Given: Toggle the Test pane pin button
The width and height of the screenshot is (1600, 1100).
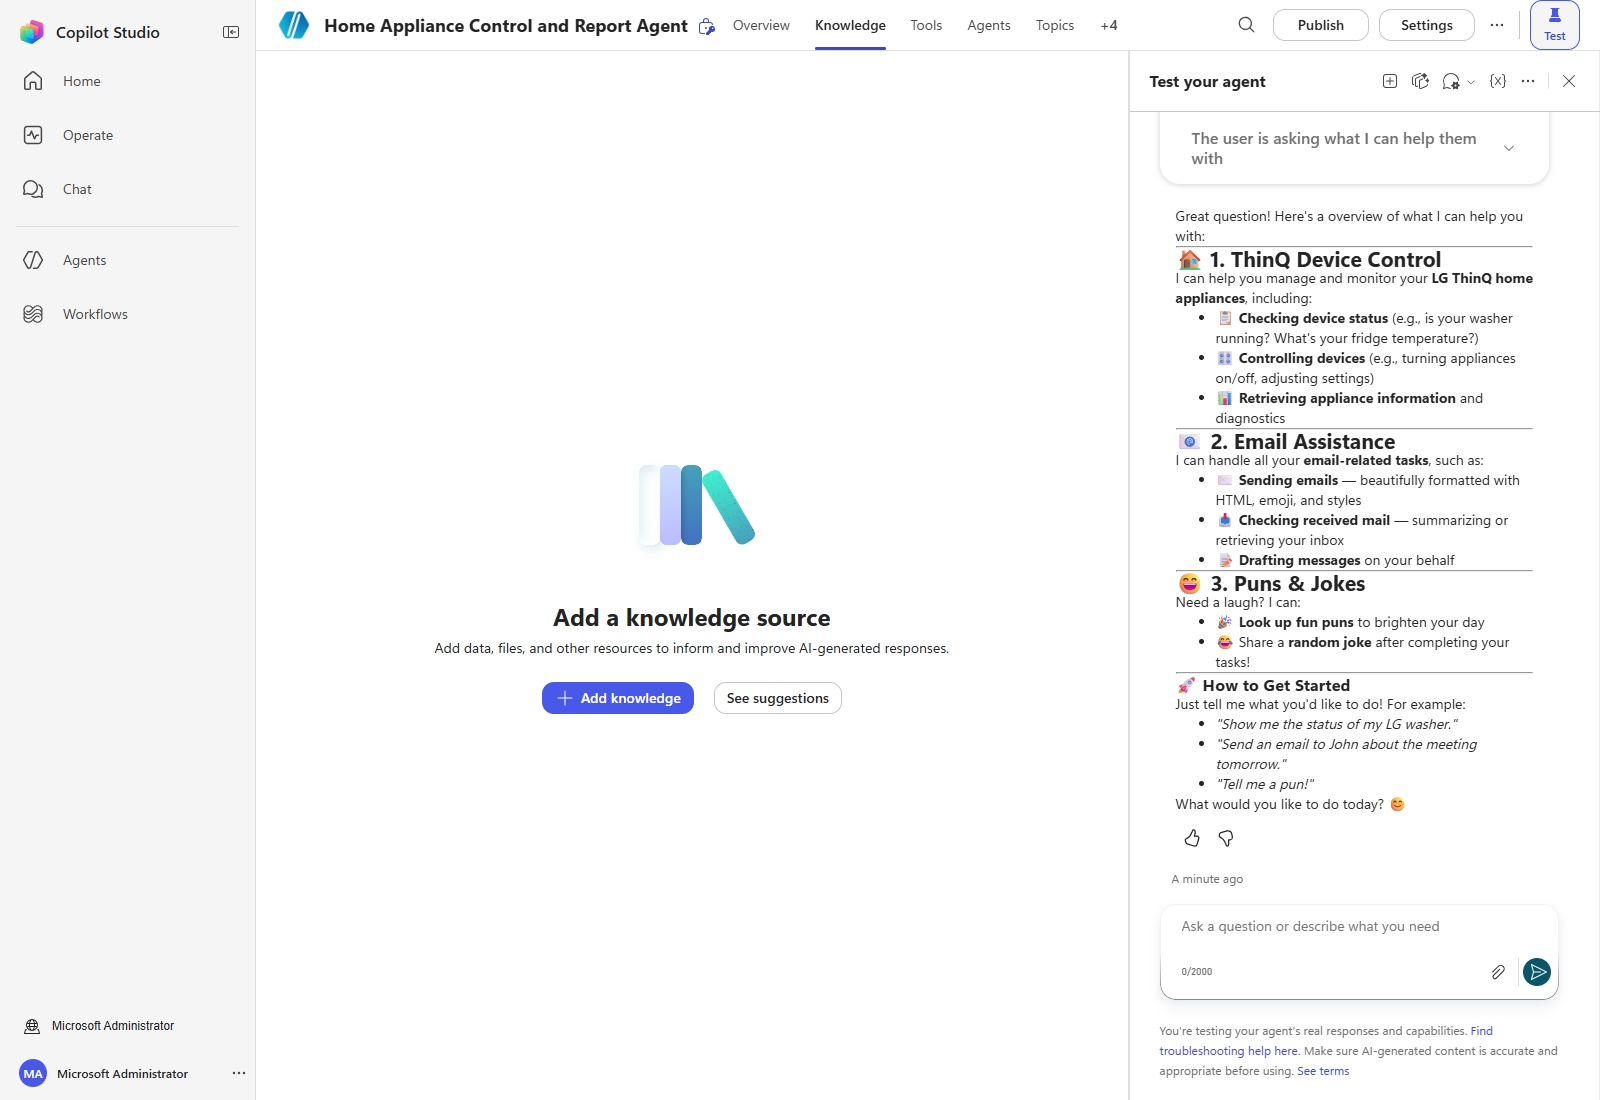Looking at the screenshot, I should pyautogui.click(x=1555, y=25).
